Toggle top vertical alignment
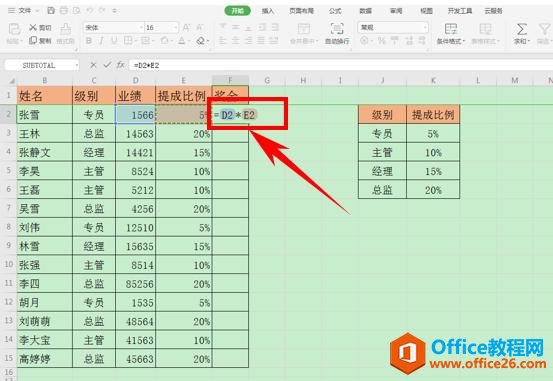The width and height of the screenshot is (553, 381). (x=223, y=27)
